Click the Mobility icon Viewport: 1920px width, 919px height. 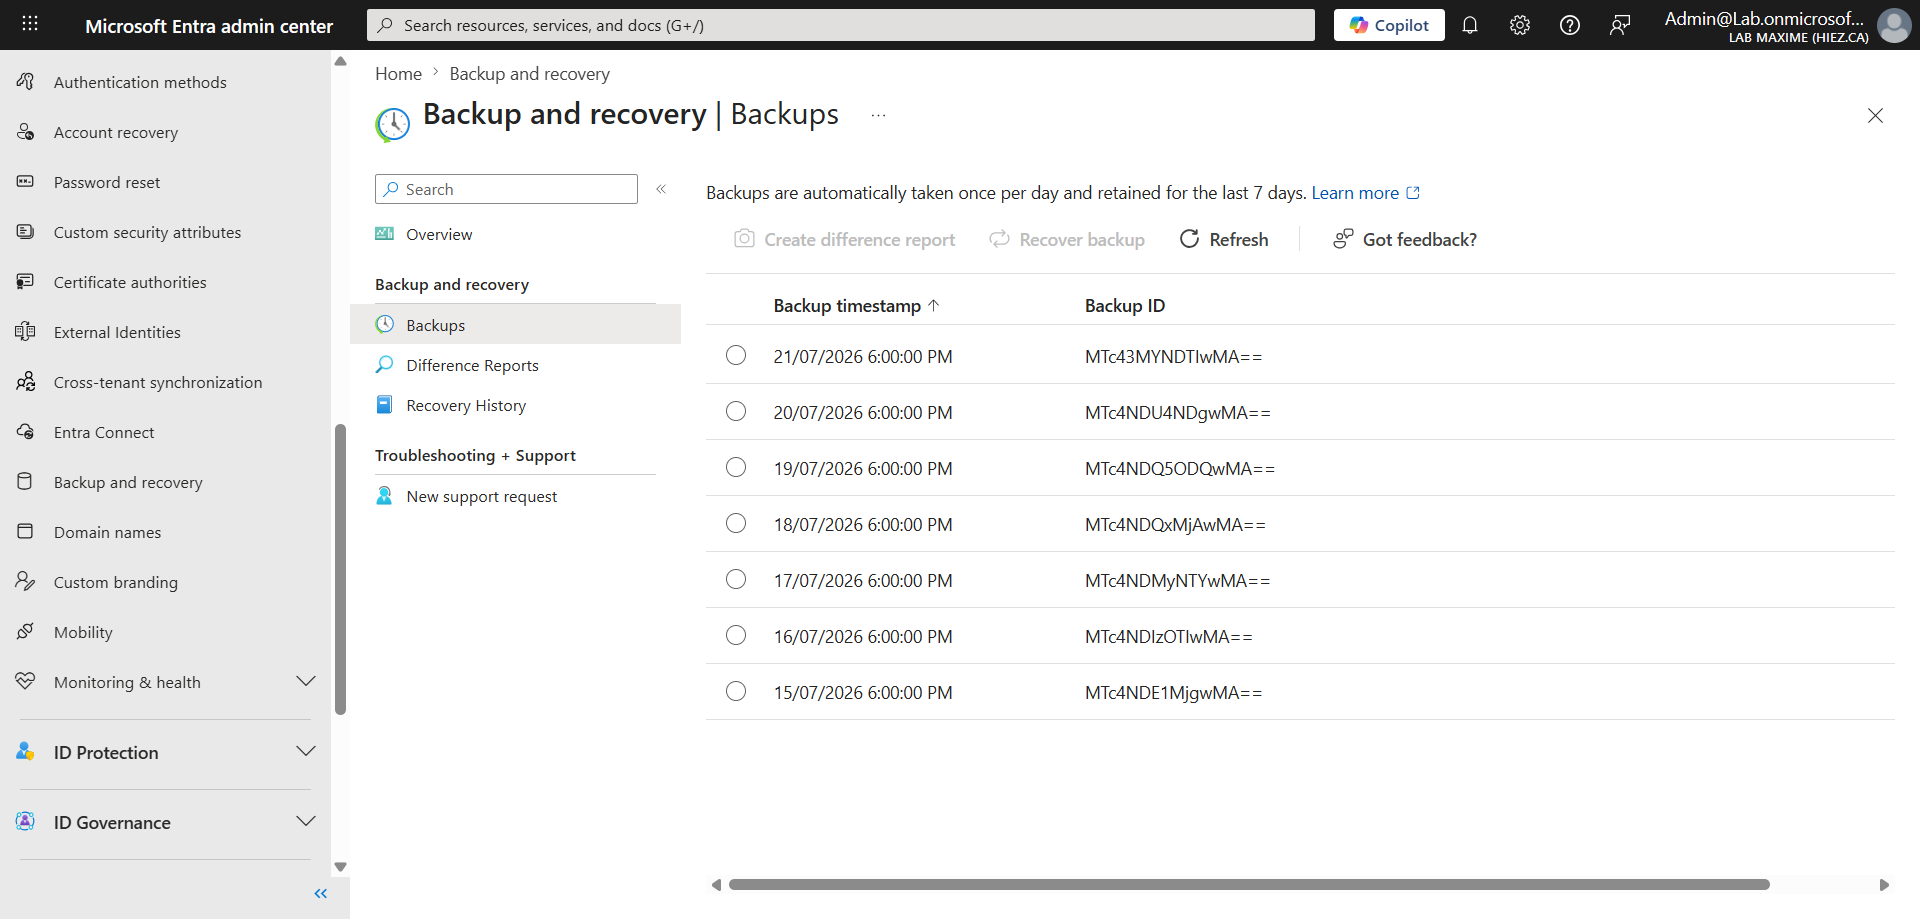pos(26,631)
